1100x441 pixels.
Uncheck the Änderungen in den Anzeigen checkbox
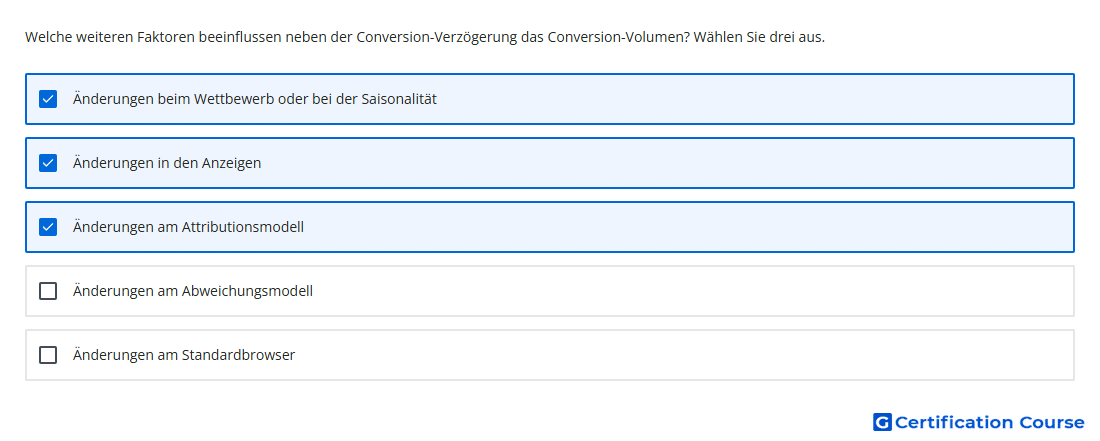48,163
